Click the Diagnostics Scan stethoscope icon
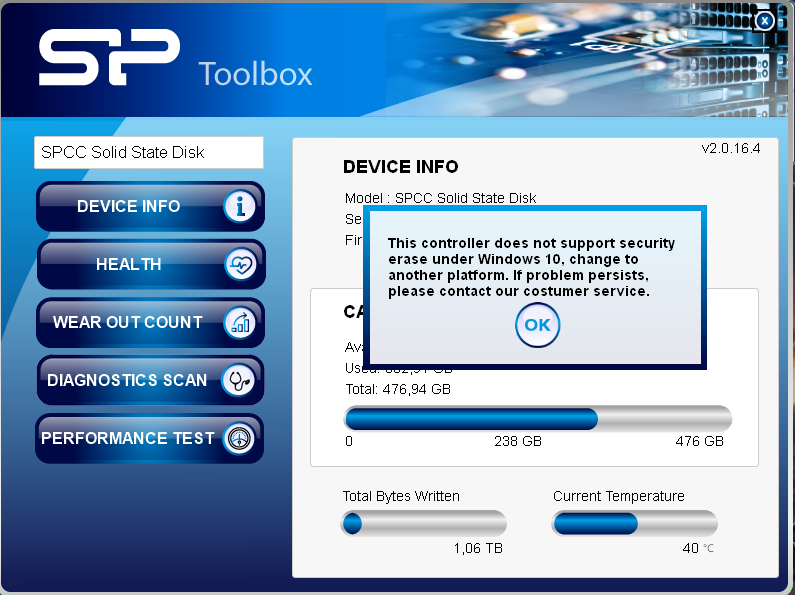Image resolution: width=795 pixels, height=595 pixels. (x=238, y=380)
